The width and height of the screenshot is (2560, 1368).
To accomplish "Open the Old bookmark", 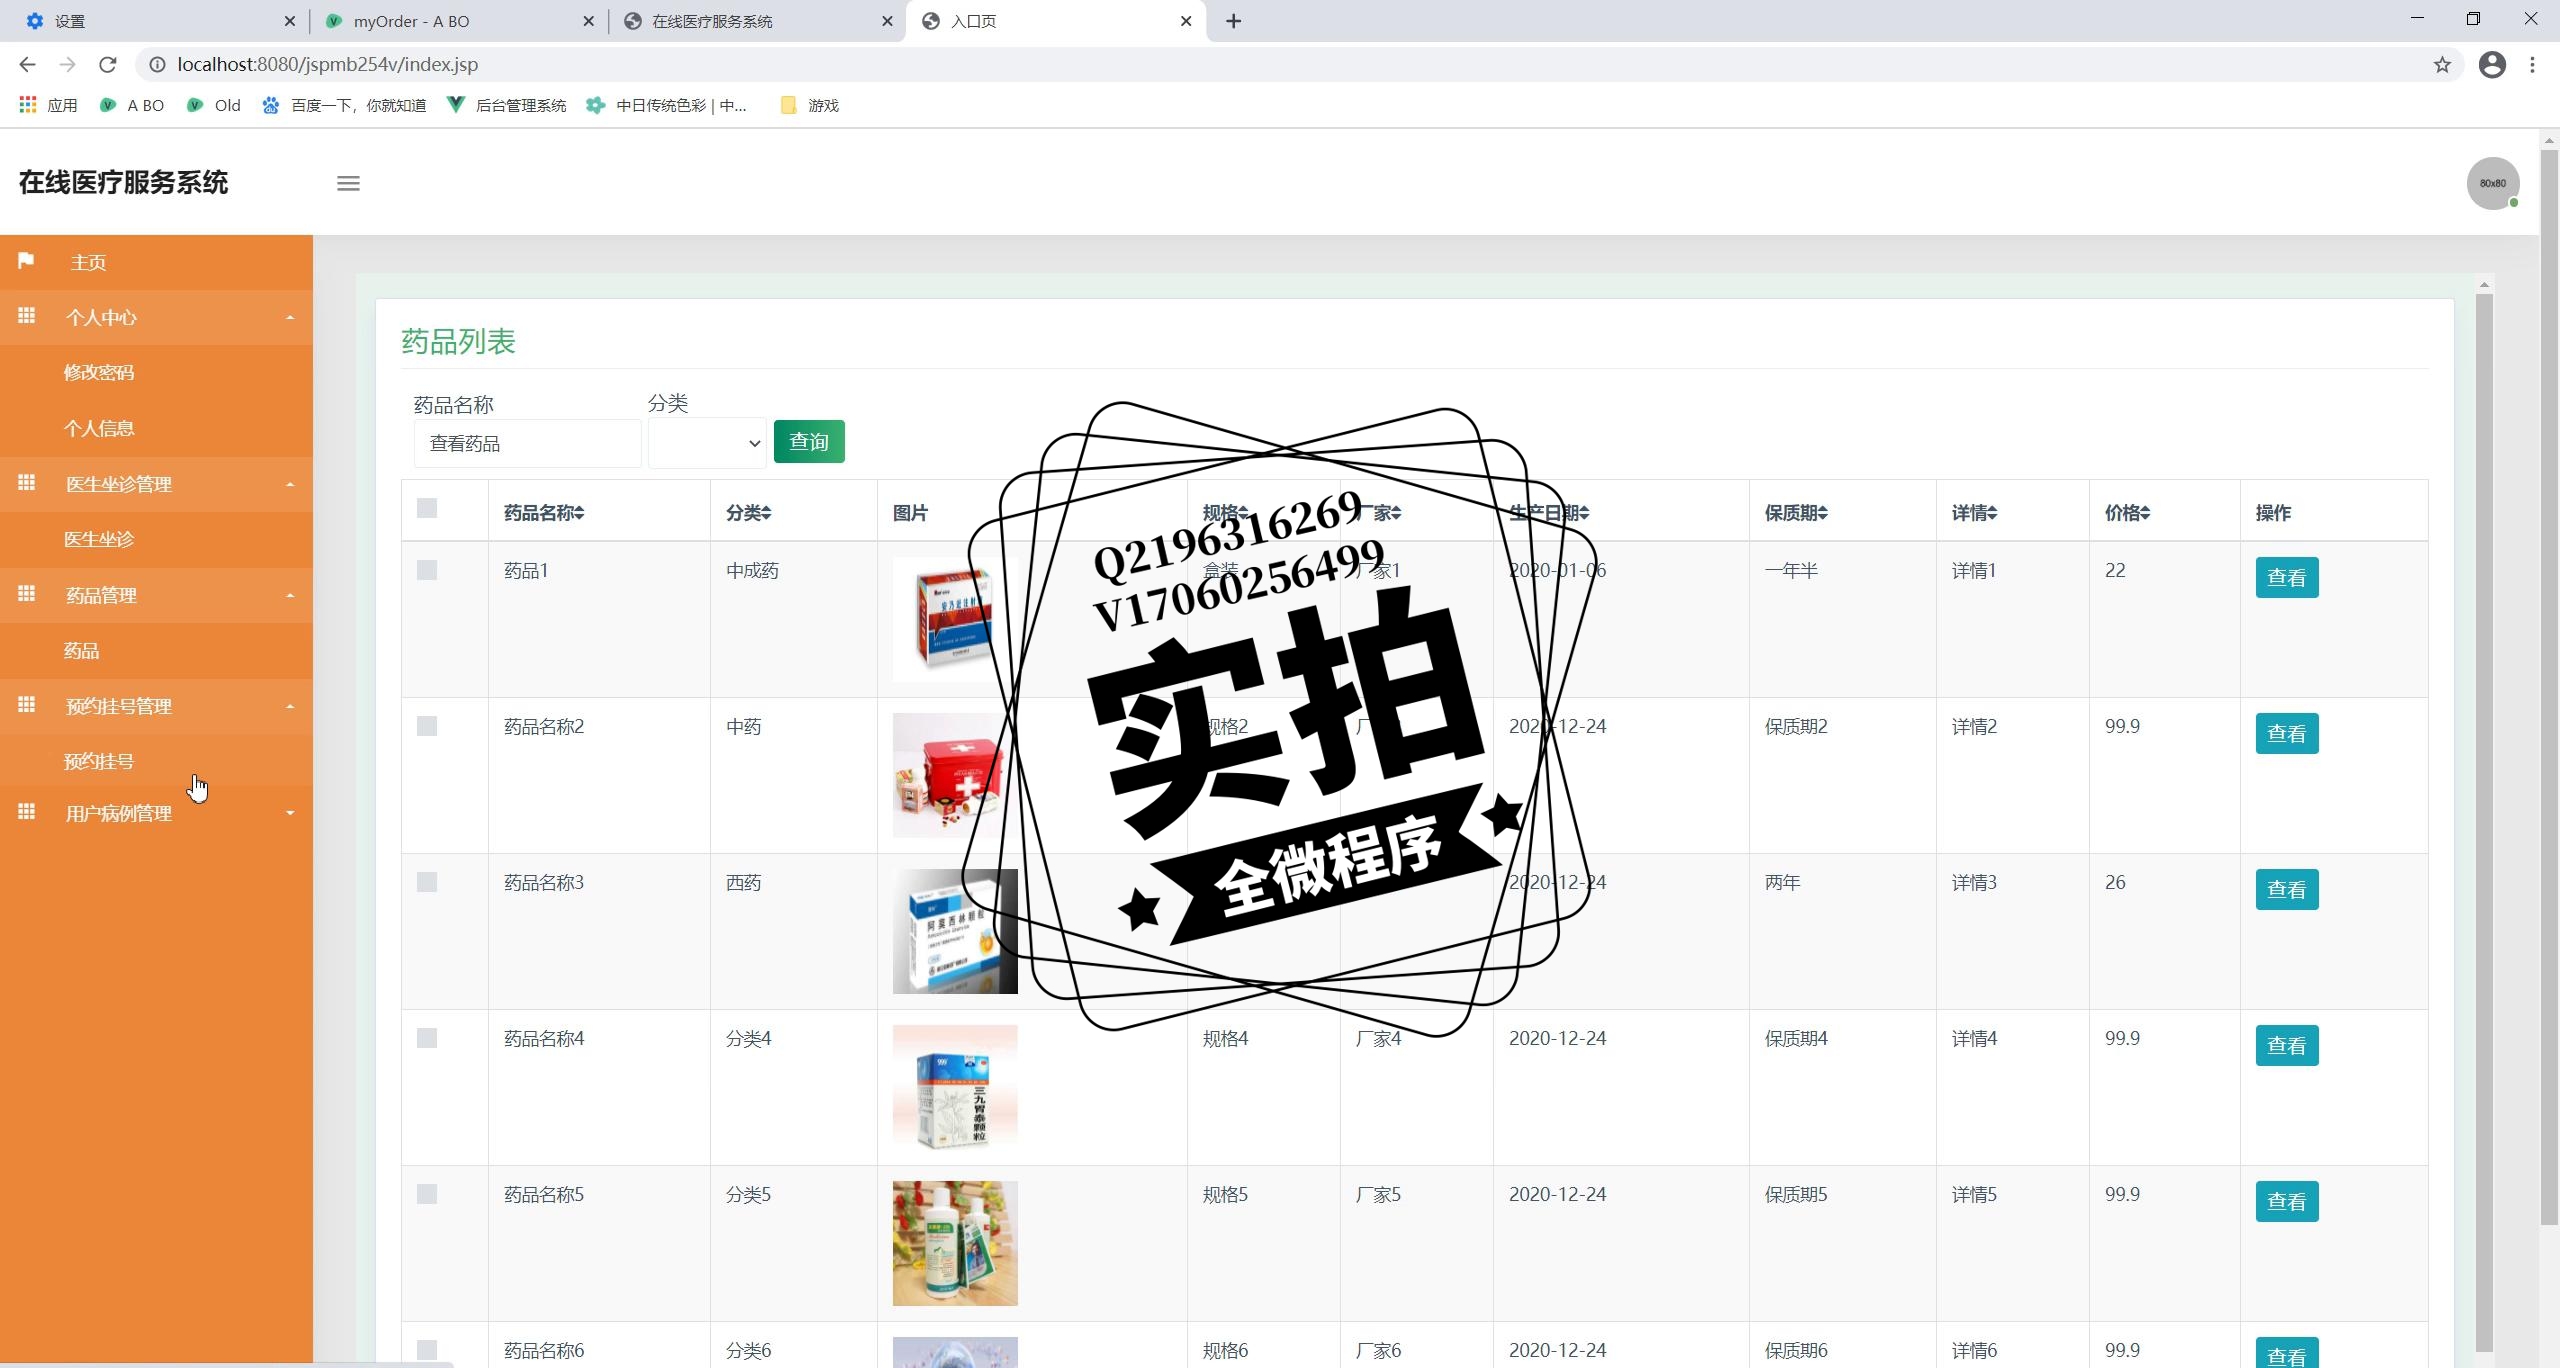I will click(214, 105).
